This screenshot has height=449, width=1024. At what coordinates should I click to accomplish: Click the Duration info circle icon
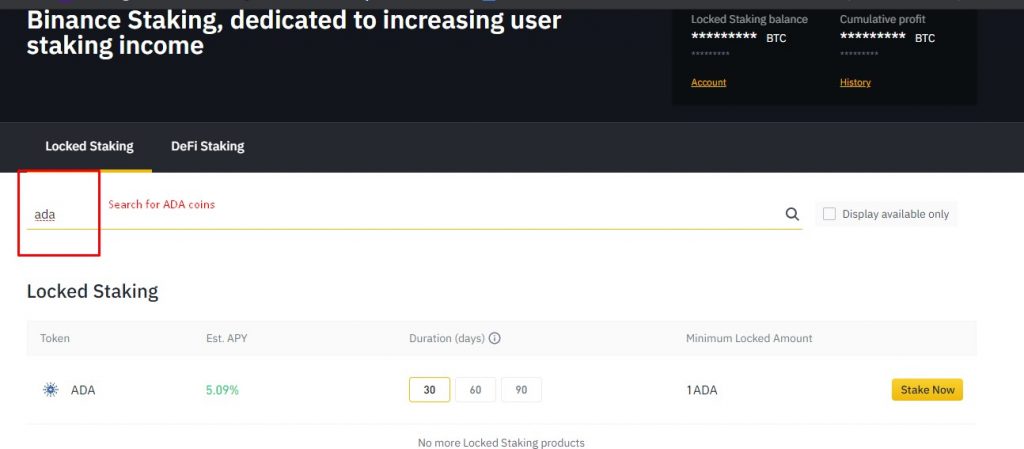point(494,338)
